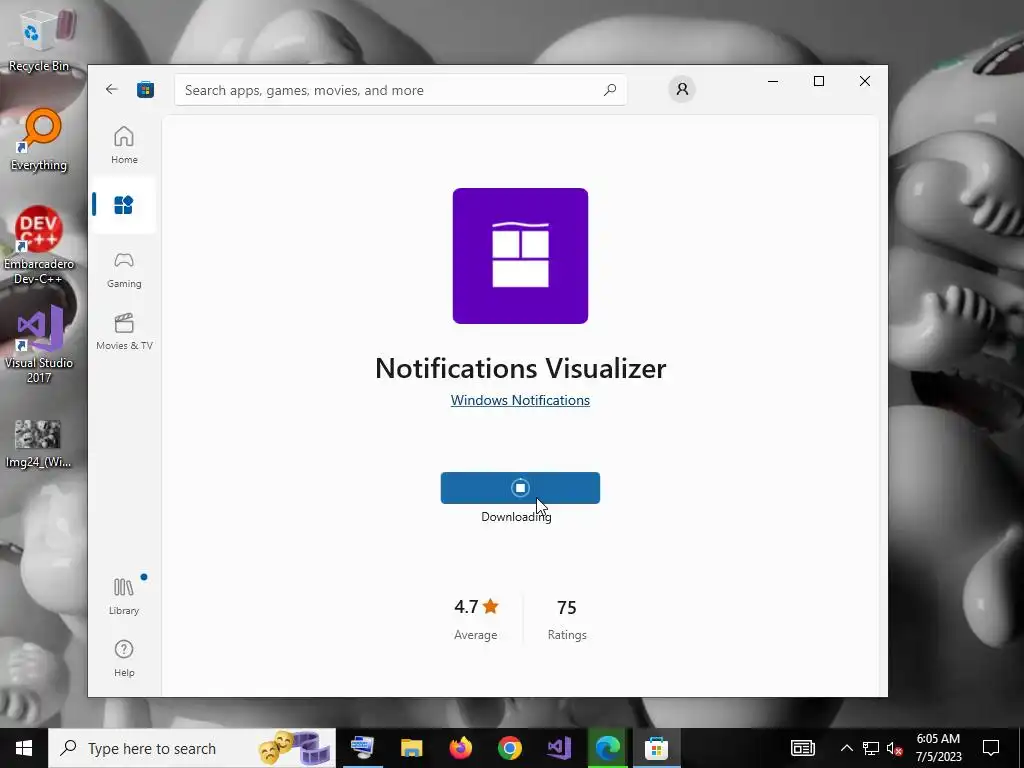
Task: Focus the Search apps, games, movies field
Action: point(400,90)
